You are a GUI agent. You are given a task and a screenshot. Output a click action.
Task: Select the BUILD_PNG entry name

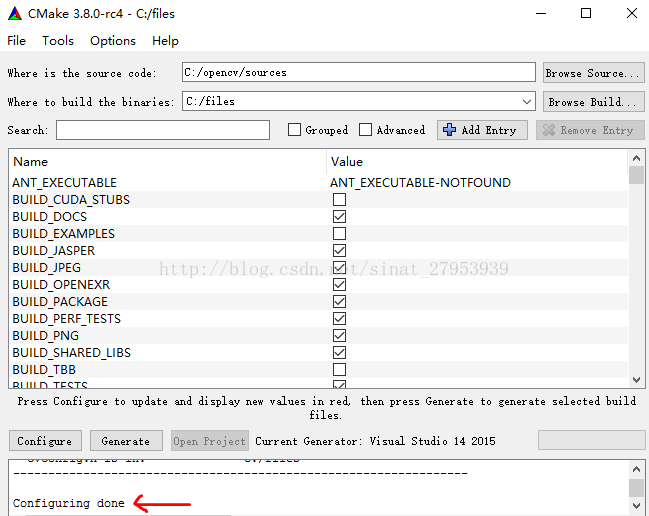[x=46, y=336]
